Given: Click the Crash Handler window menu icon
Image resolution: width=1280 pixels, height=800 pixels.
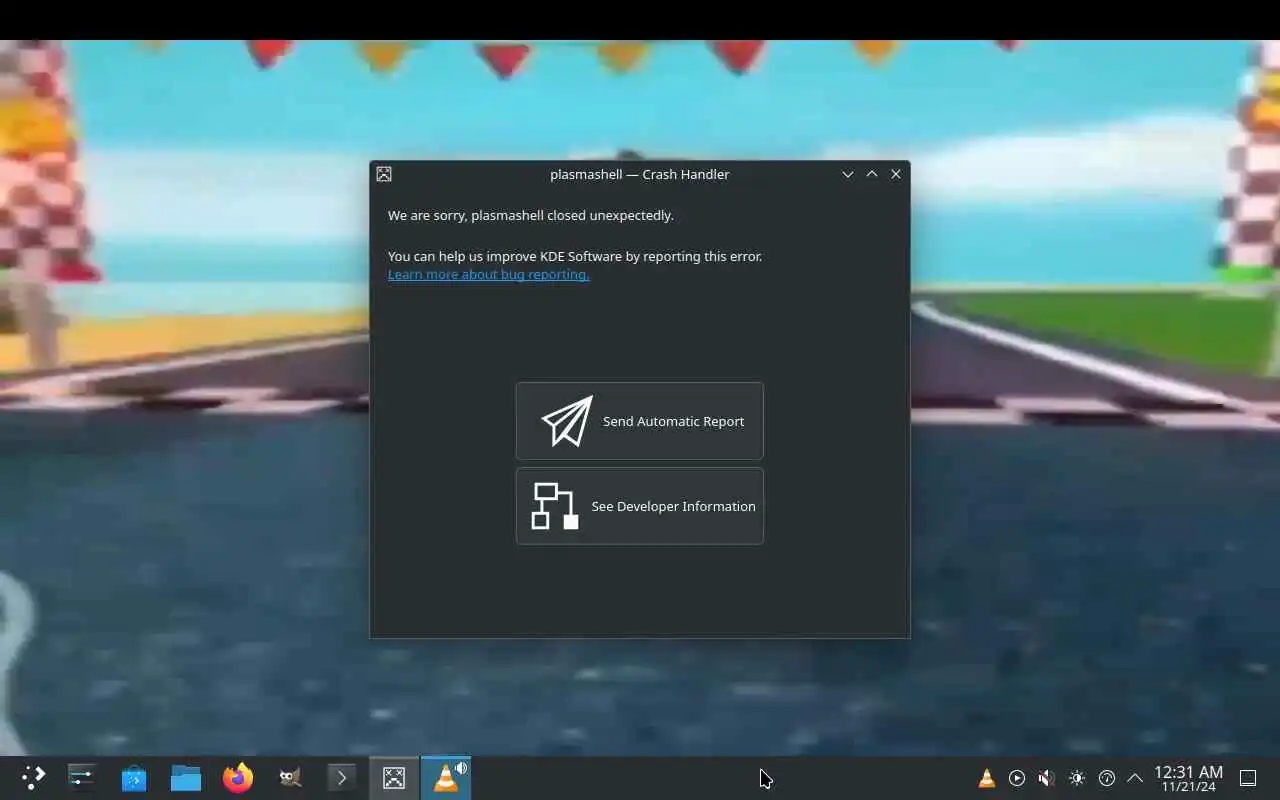Looking at the screenshot, I should pos(384,174).
